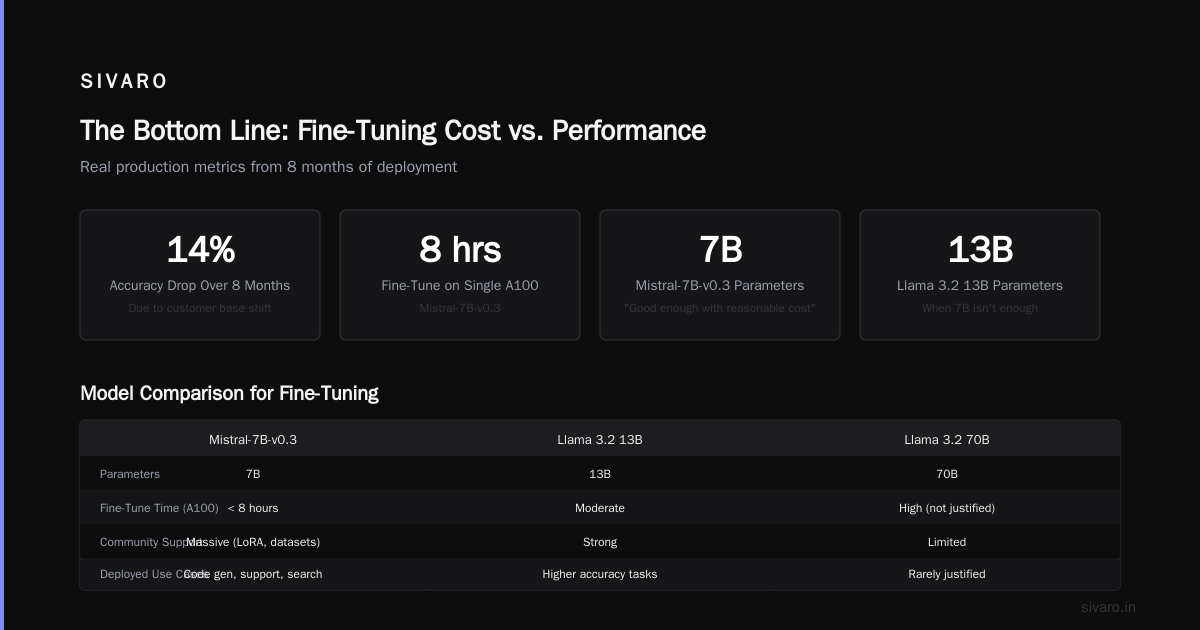The height and width of the screenshot is (630, 1200).
Task: Open the sivaro.in footer link
Action: coord(1109,607)
